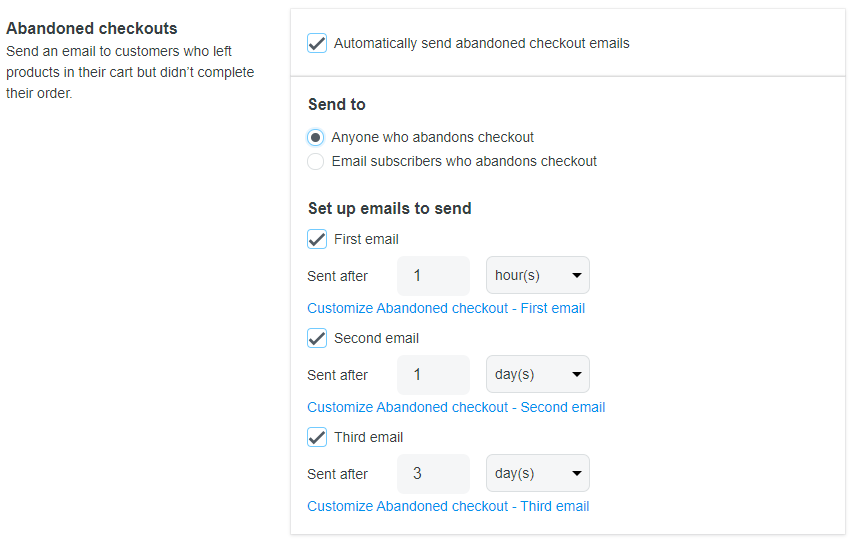This screenshot has width=852, height=539.
Task: Open Customize Abandoned checkout - Second email link
Action: click(456, 407)
